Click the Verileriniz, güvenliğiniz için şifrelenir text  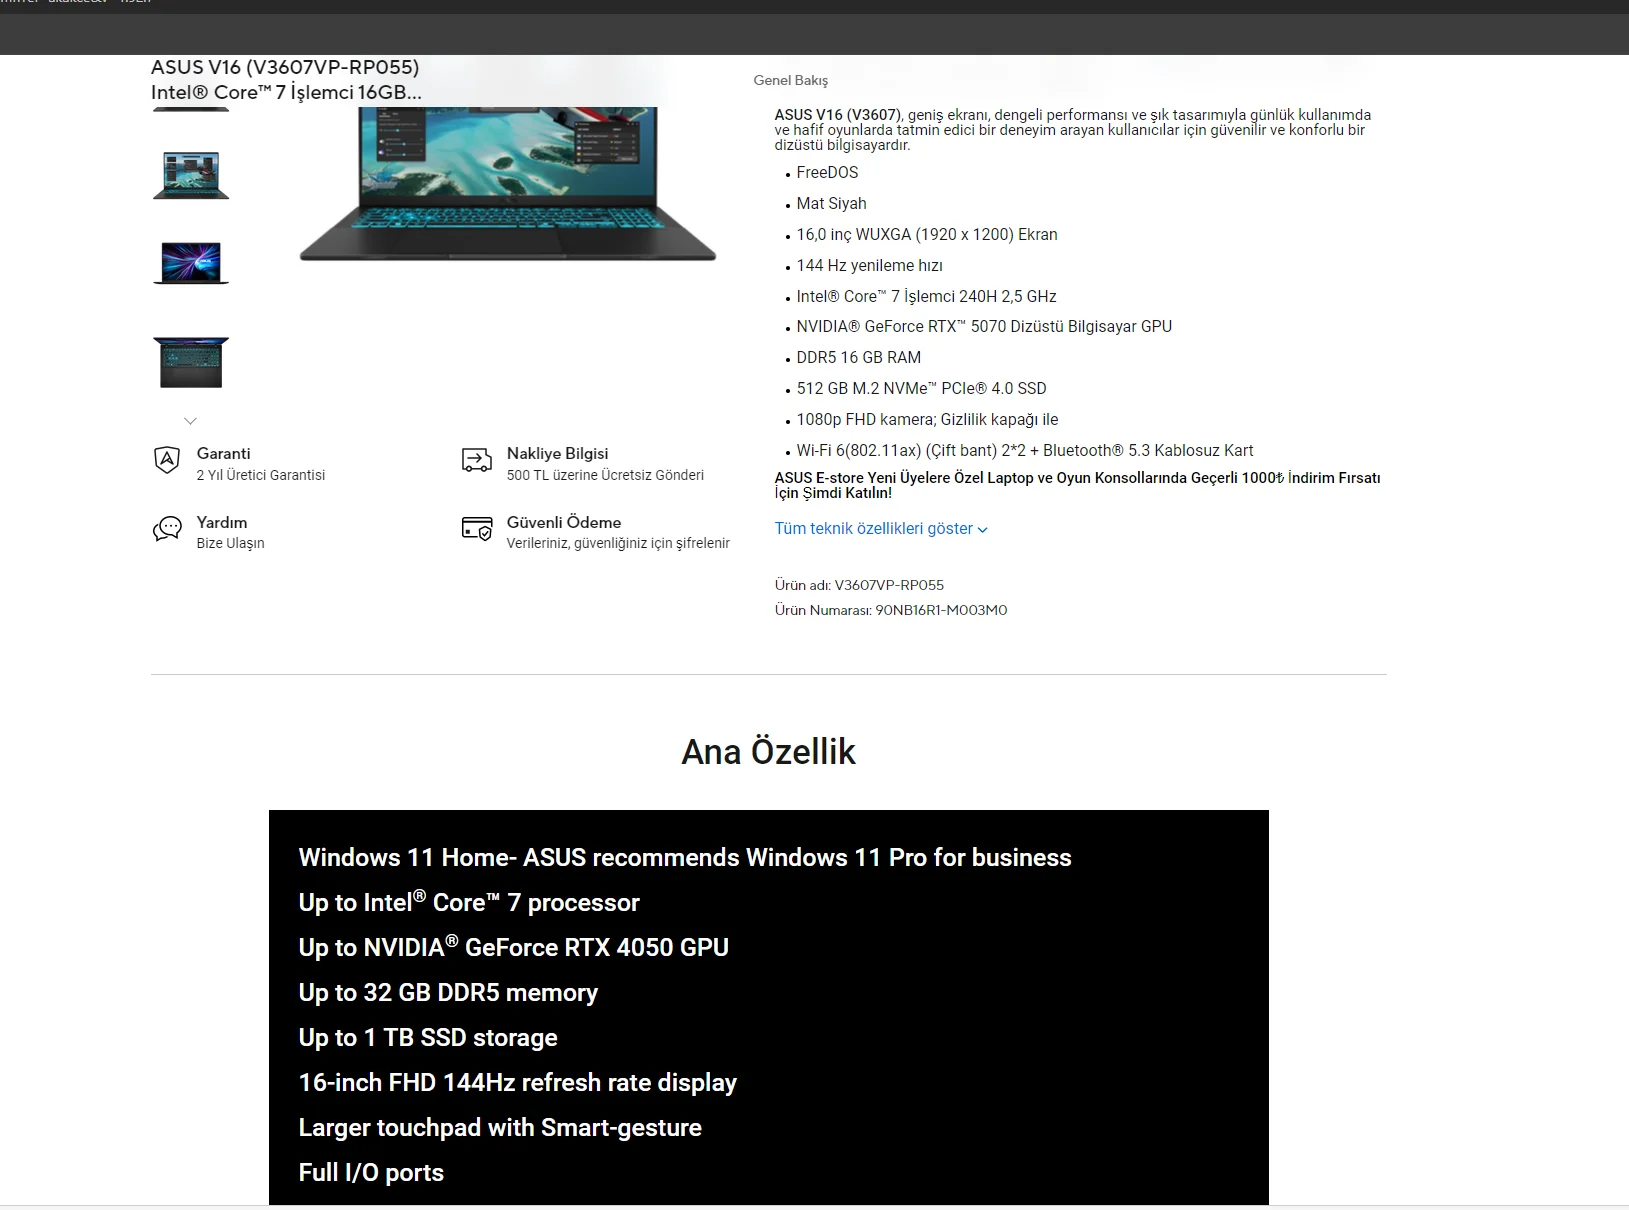click(618, 543)
